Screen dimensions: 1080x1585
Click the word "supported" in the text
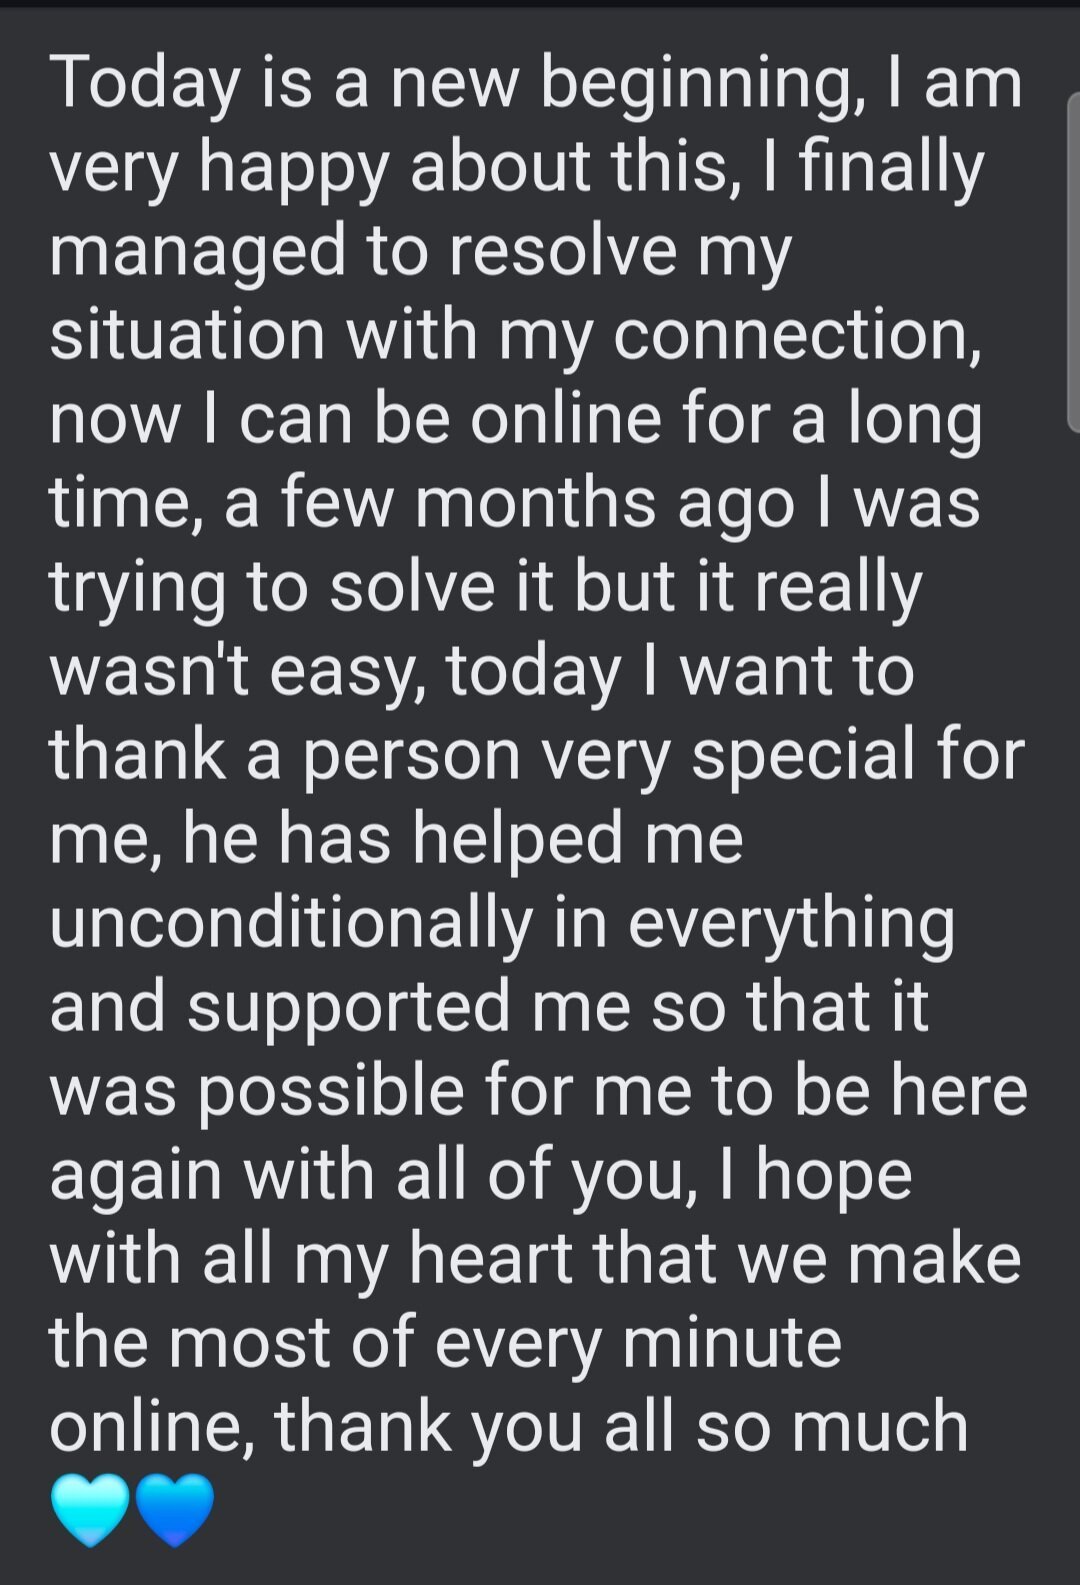click(350, 1007)
